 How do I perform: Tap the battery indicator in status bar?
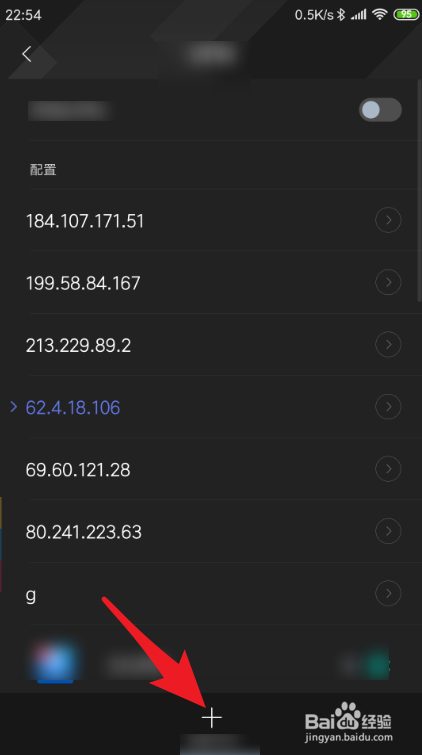point(407,14)
